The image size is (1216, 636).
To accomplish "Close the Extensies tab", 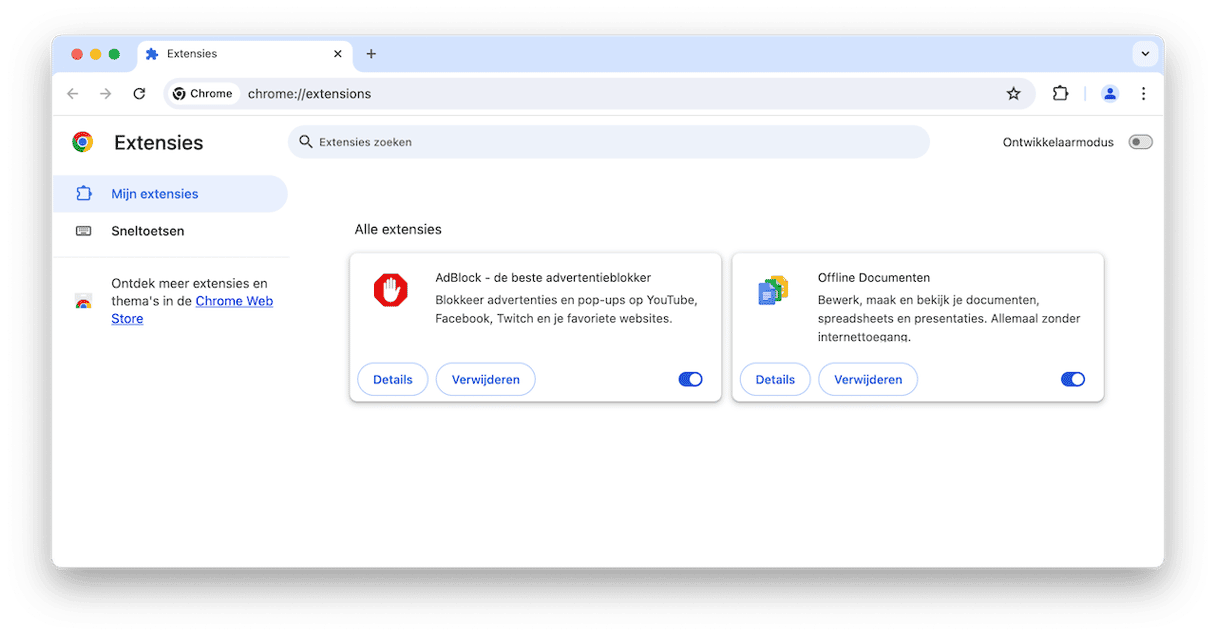I will click(x=338, y=54).
